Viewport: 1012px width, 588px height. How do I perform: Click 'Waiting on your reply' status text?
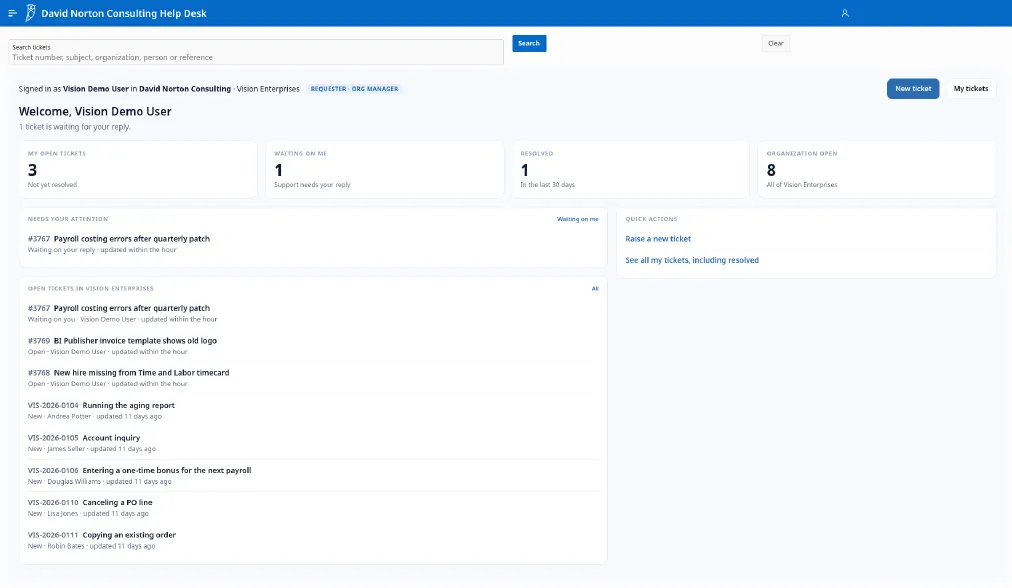click(61, 250)
